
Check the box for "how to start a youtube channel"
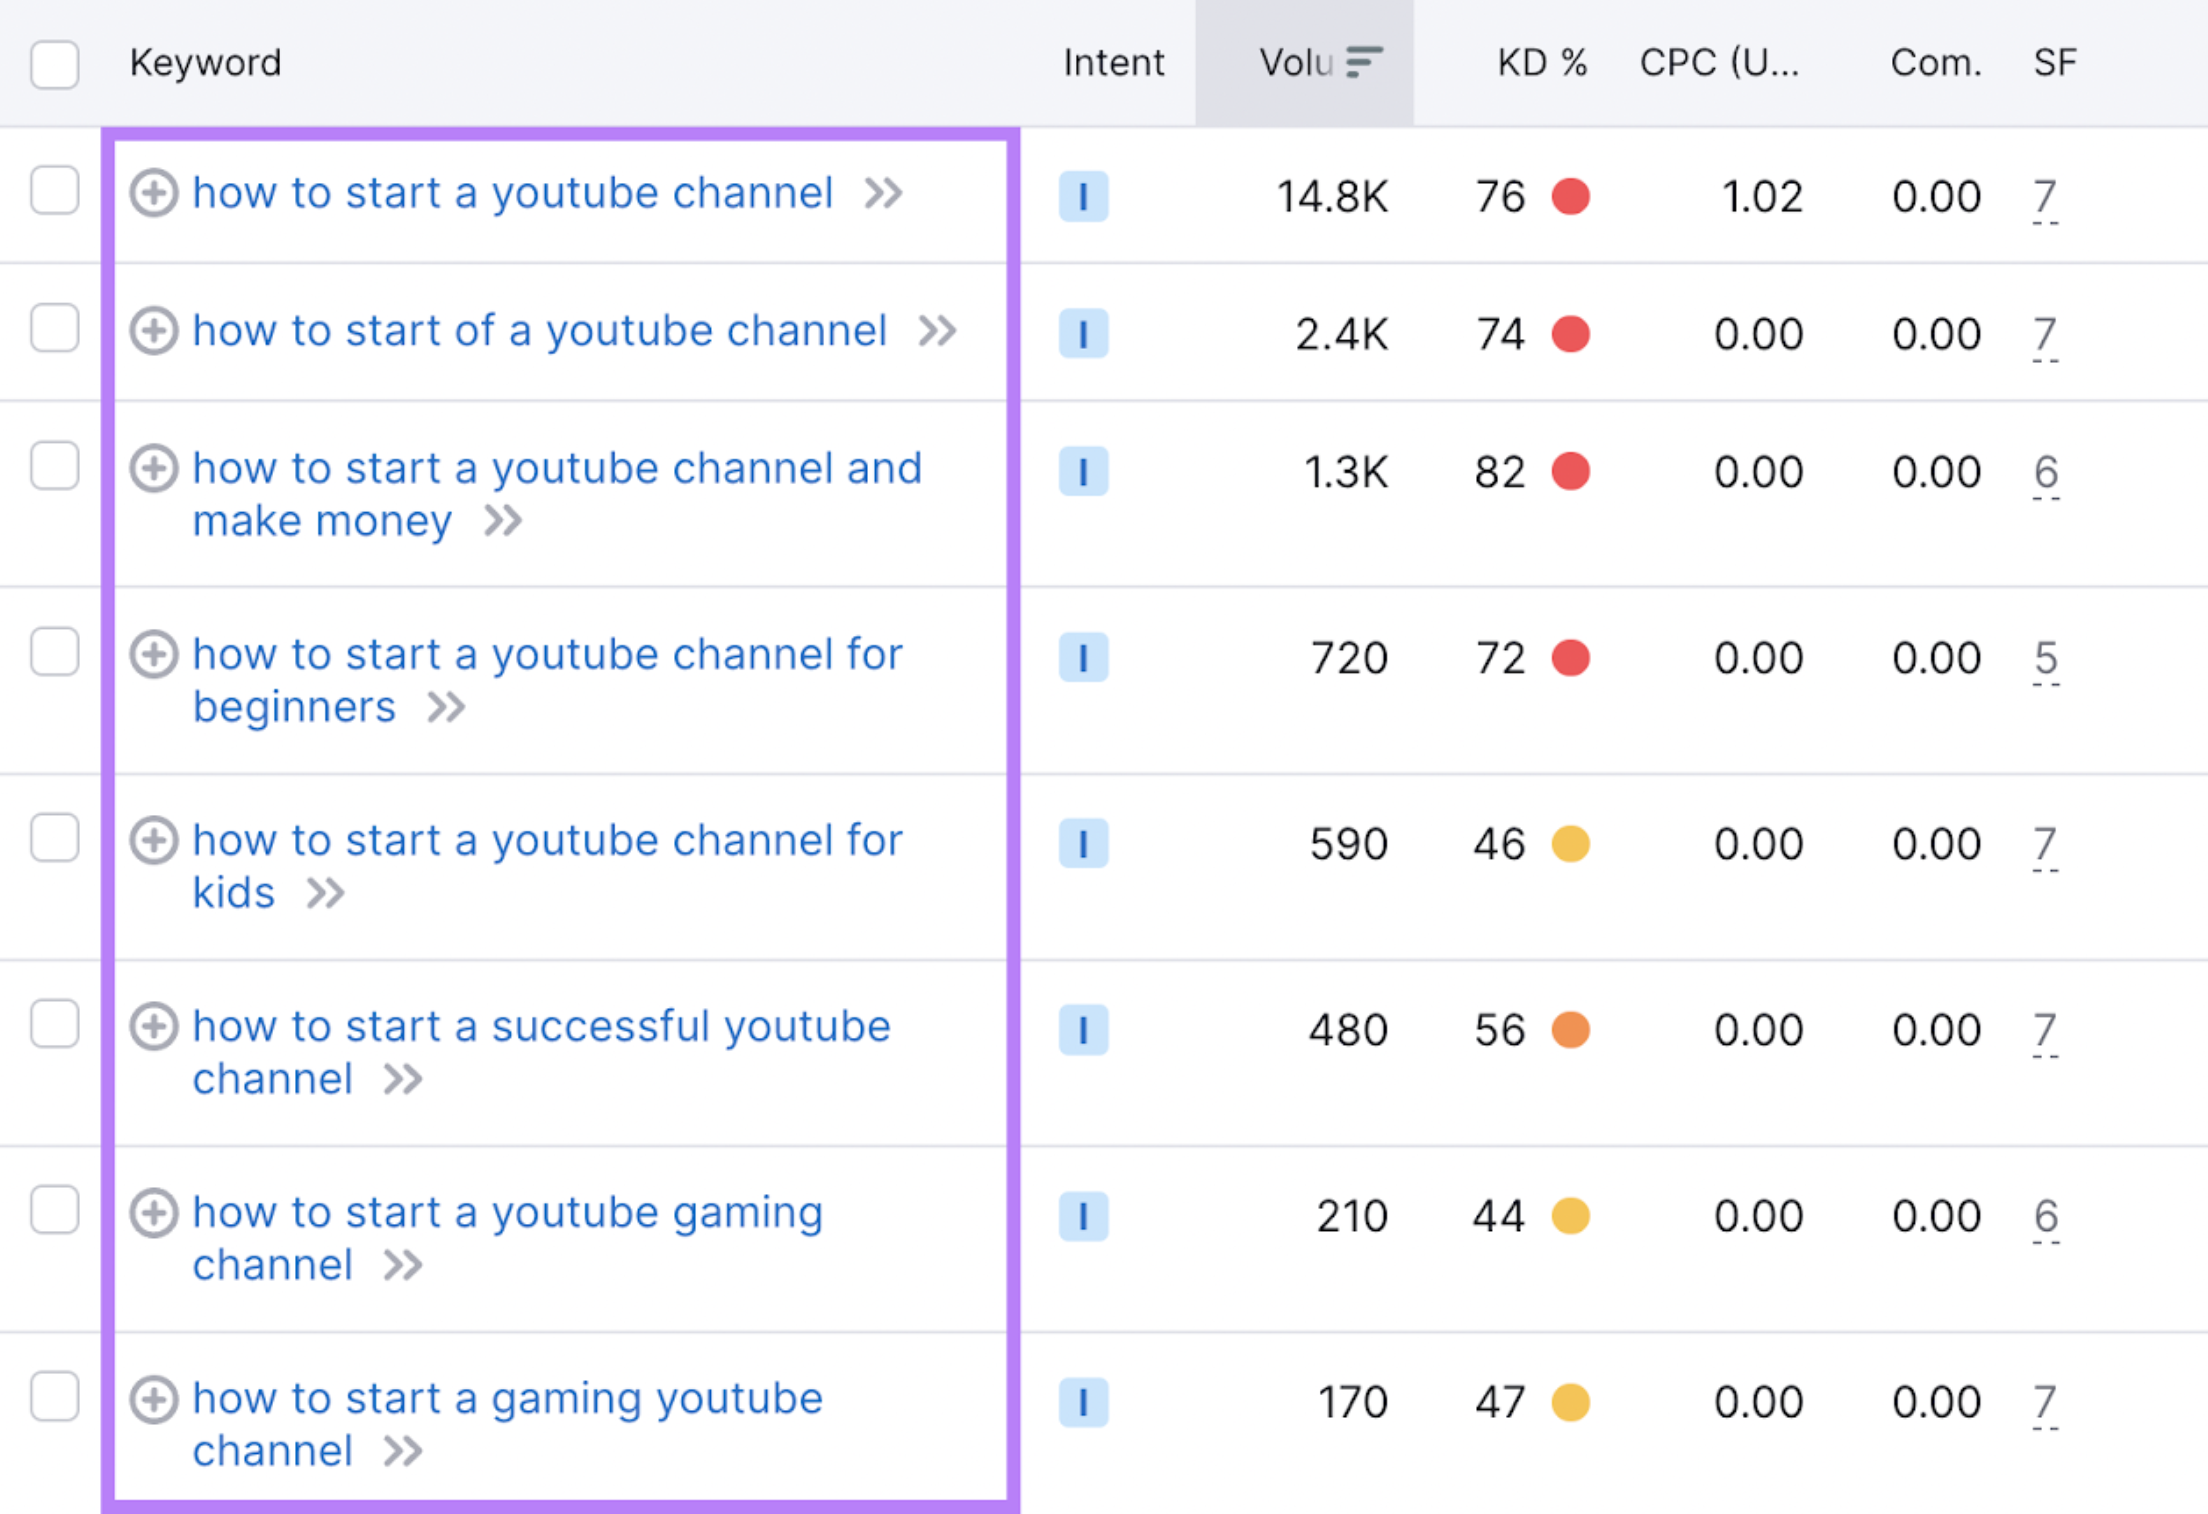click(x=55, y=191)
